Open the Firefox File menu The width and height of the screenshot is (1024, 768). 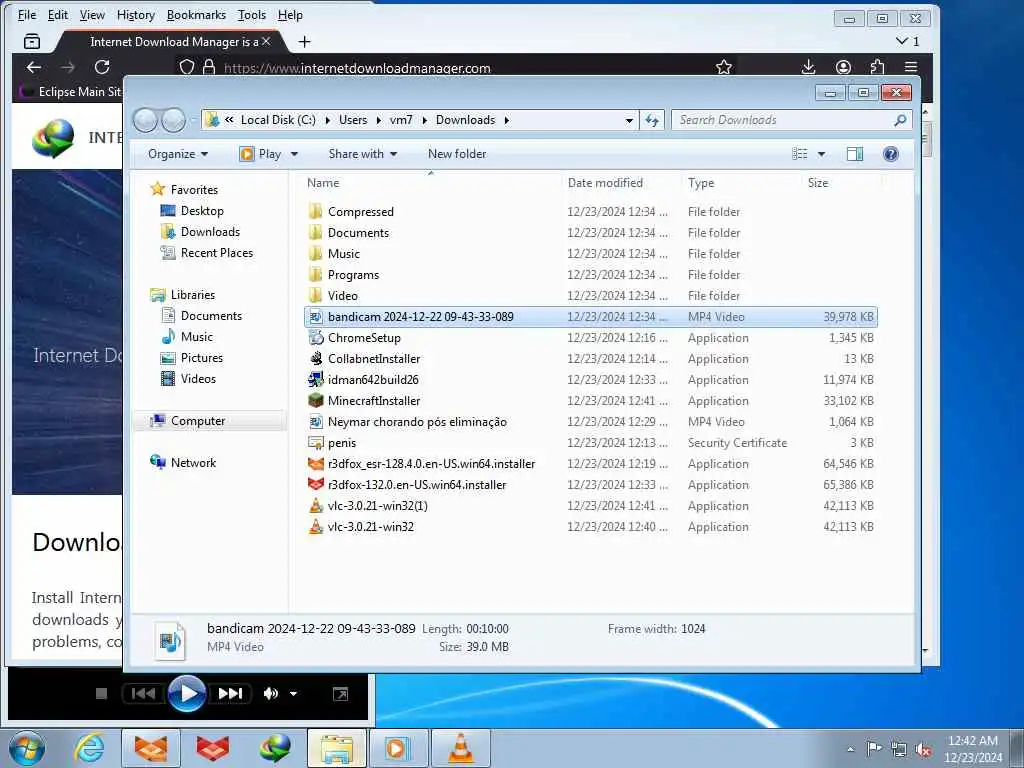(27, 14)
